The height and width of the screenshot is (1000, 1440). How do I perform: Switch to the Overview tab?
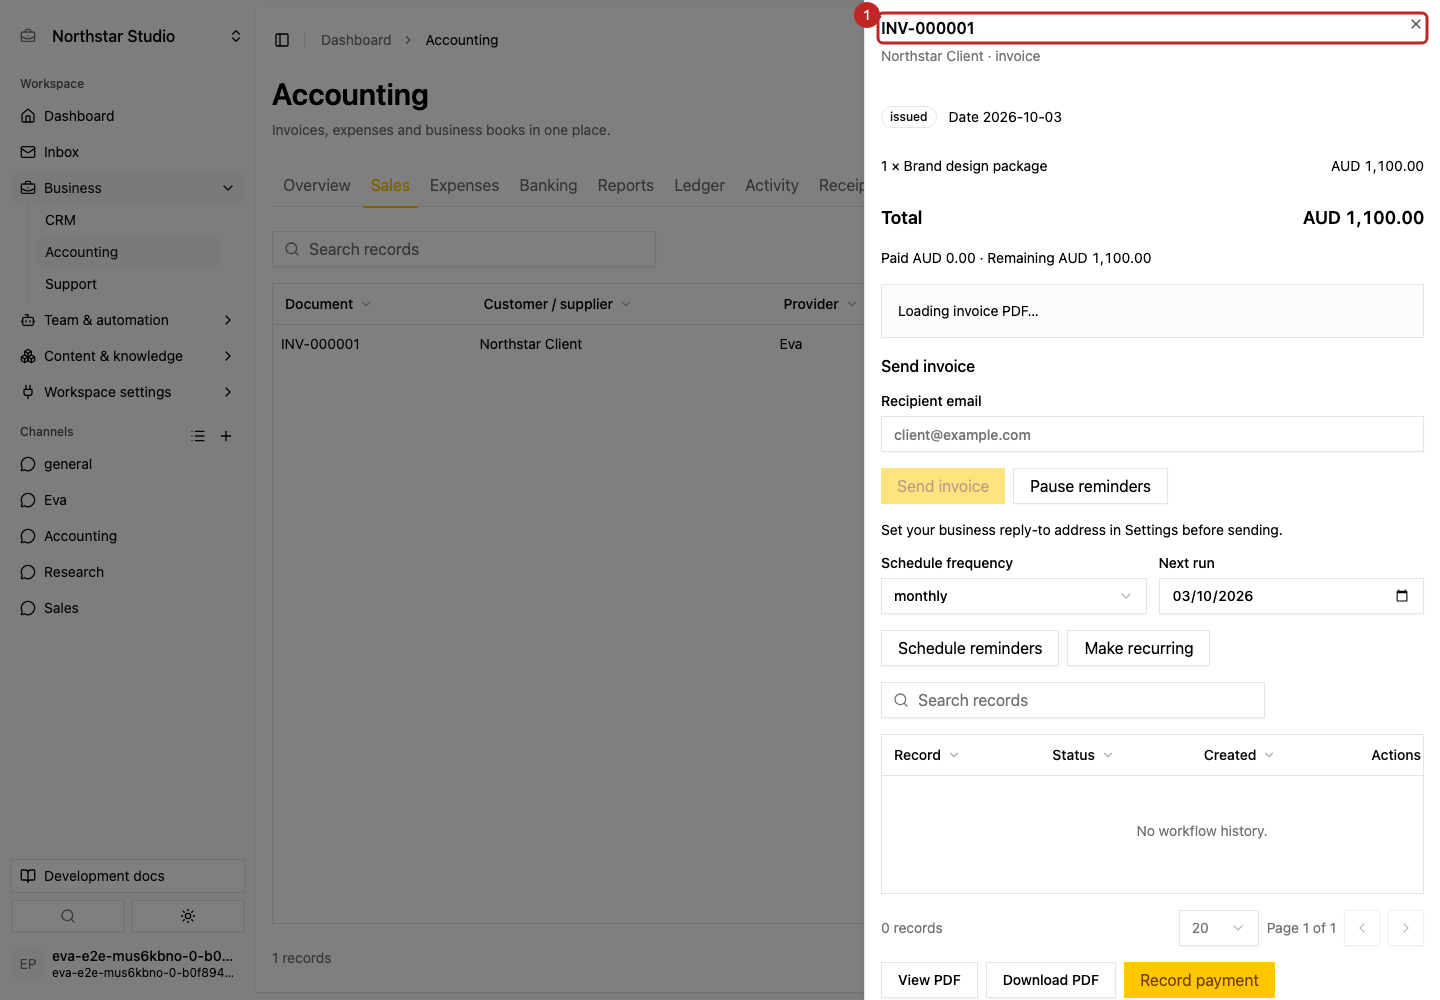317,186
